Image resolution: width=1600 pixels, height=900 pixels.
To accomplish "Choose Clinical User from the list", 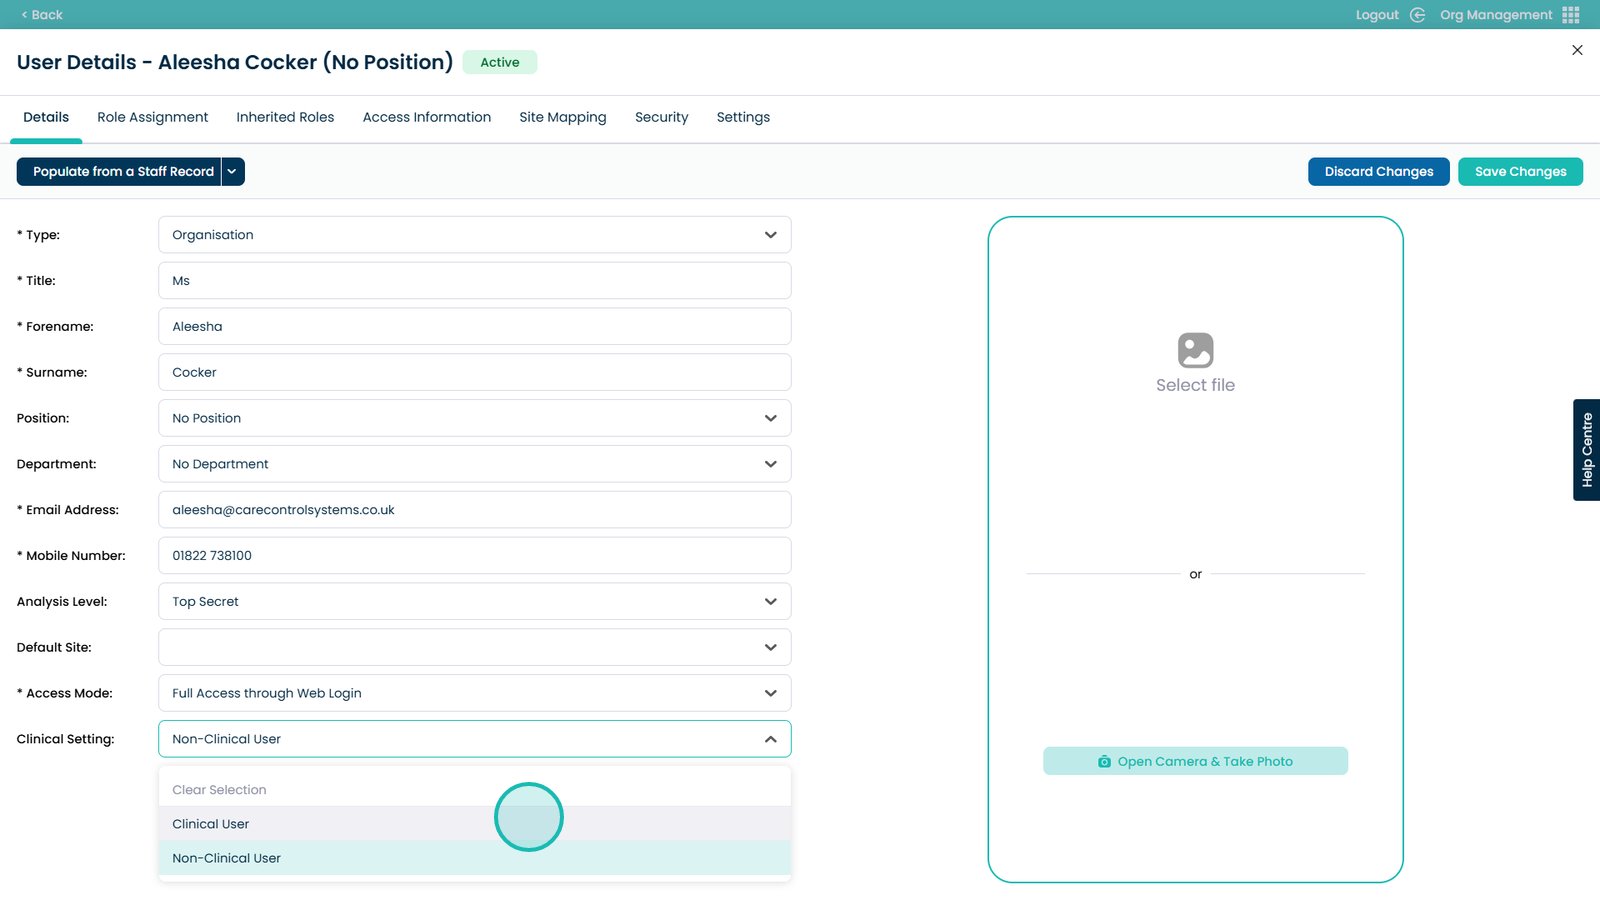I will [x=211, y=824].
